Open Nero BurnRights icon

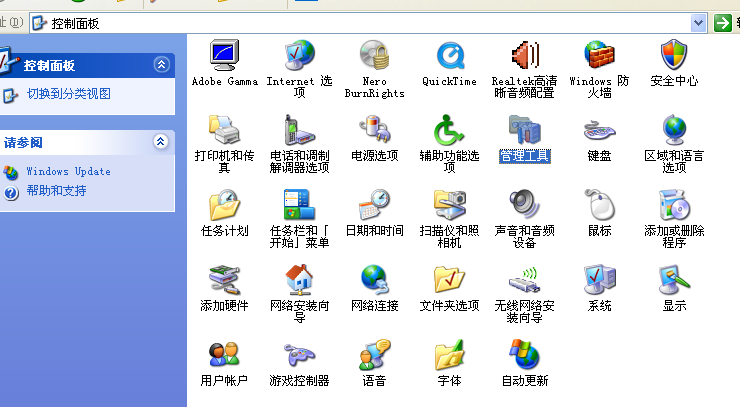(x=374, y=56)
